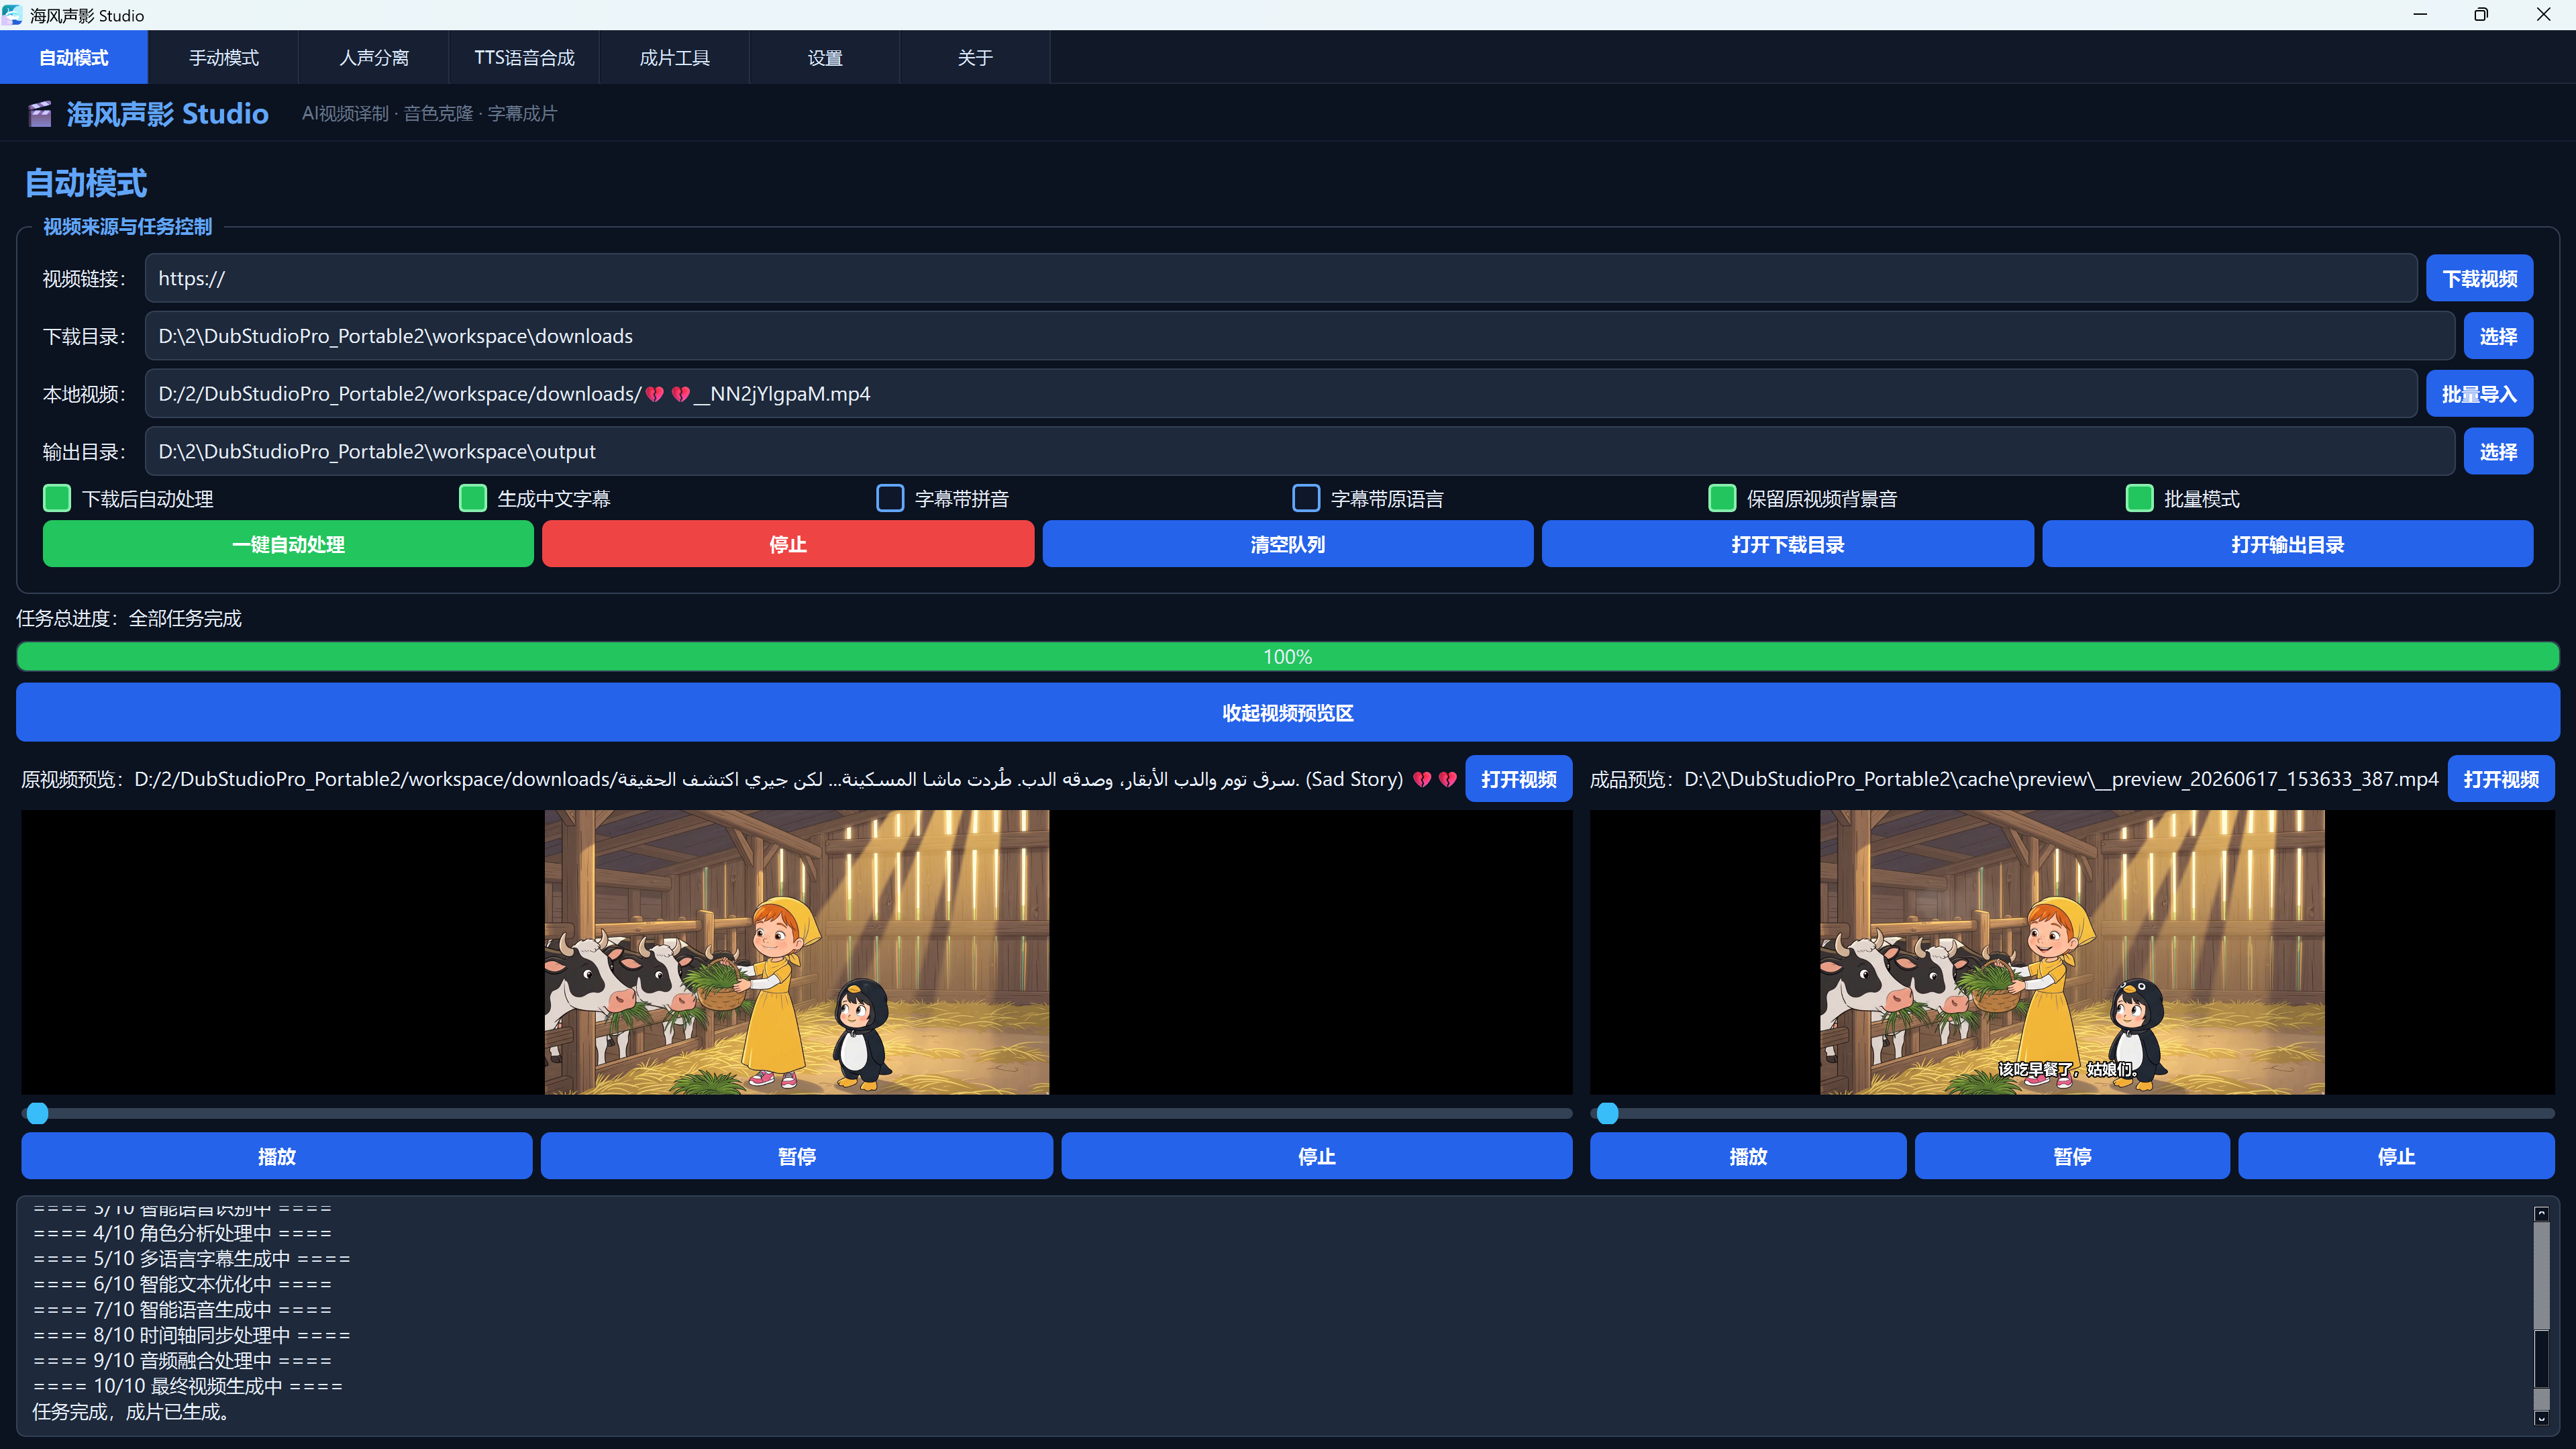The height and width of the screenshot is (1449, 2576).
Task: Disable 保留原视频背景音 checkbox
Action: click(x=1722, y=498)
